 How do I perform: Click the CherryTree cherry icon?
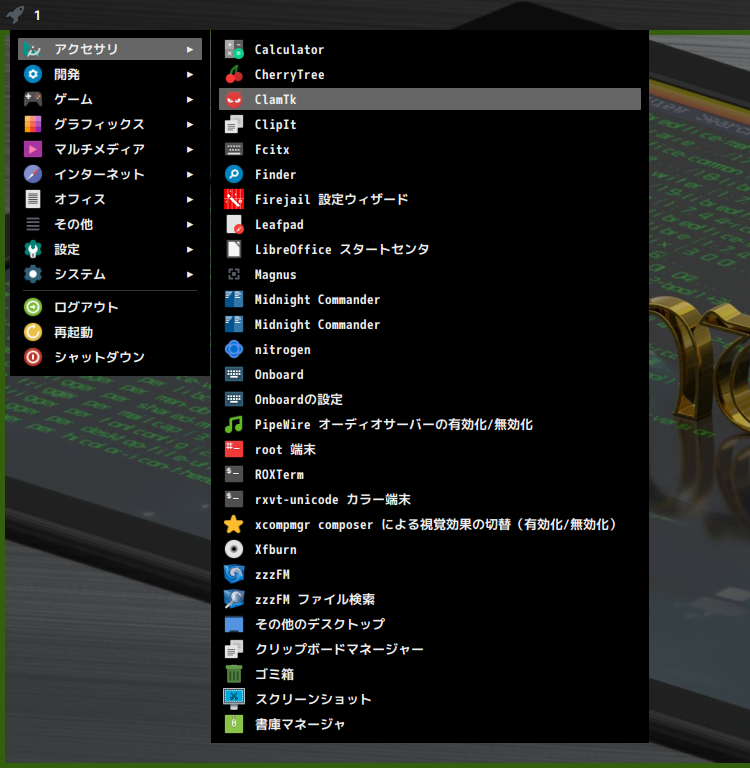tap(234, 74)
